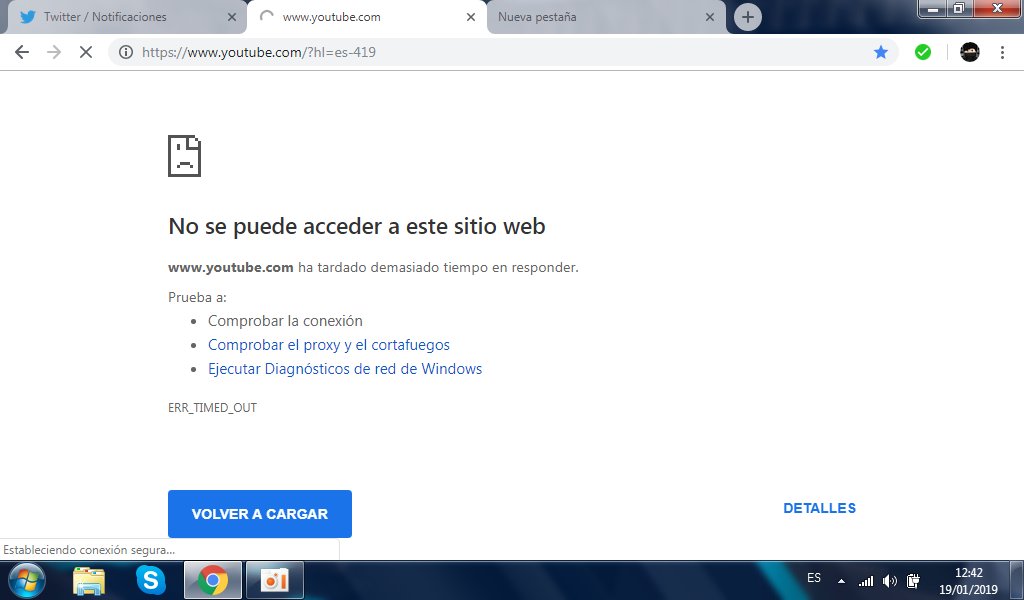Close the Nueva pestaña tab
The height and width of the screenshot is (600, 1024).
click(x=710, y=17)
